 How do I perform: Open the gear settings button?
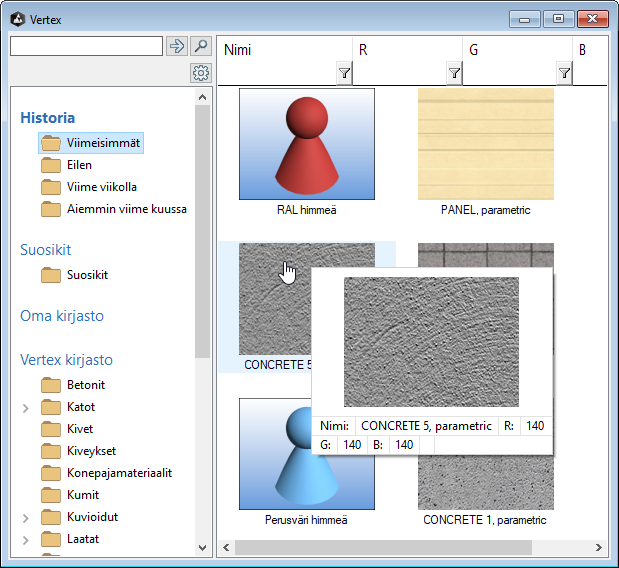point(200,73)
